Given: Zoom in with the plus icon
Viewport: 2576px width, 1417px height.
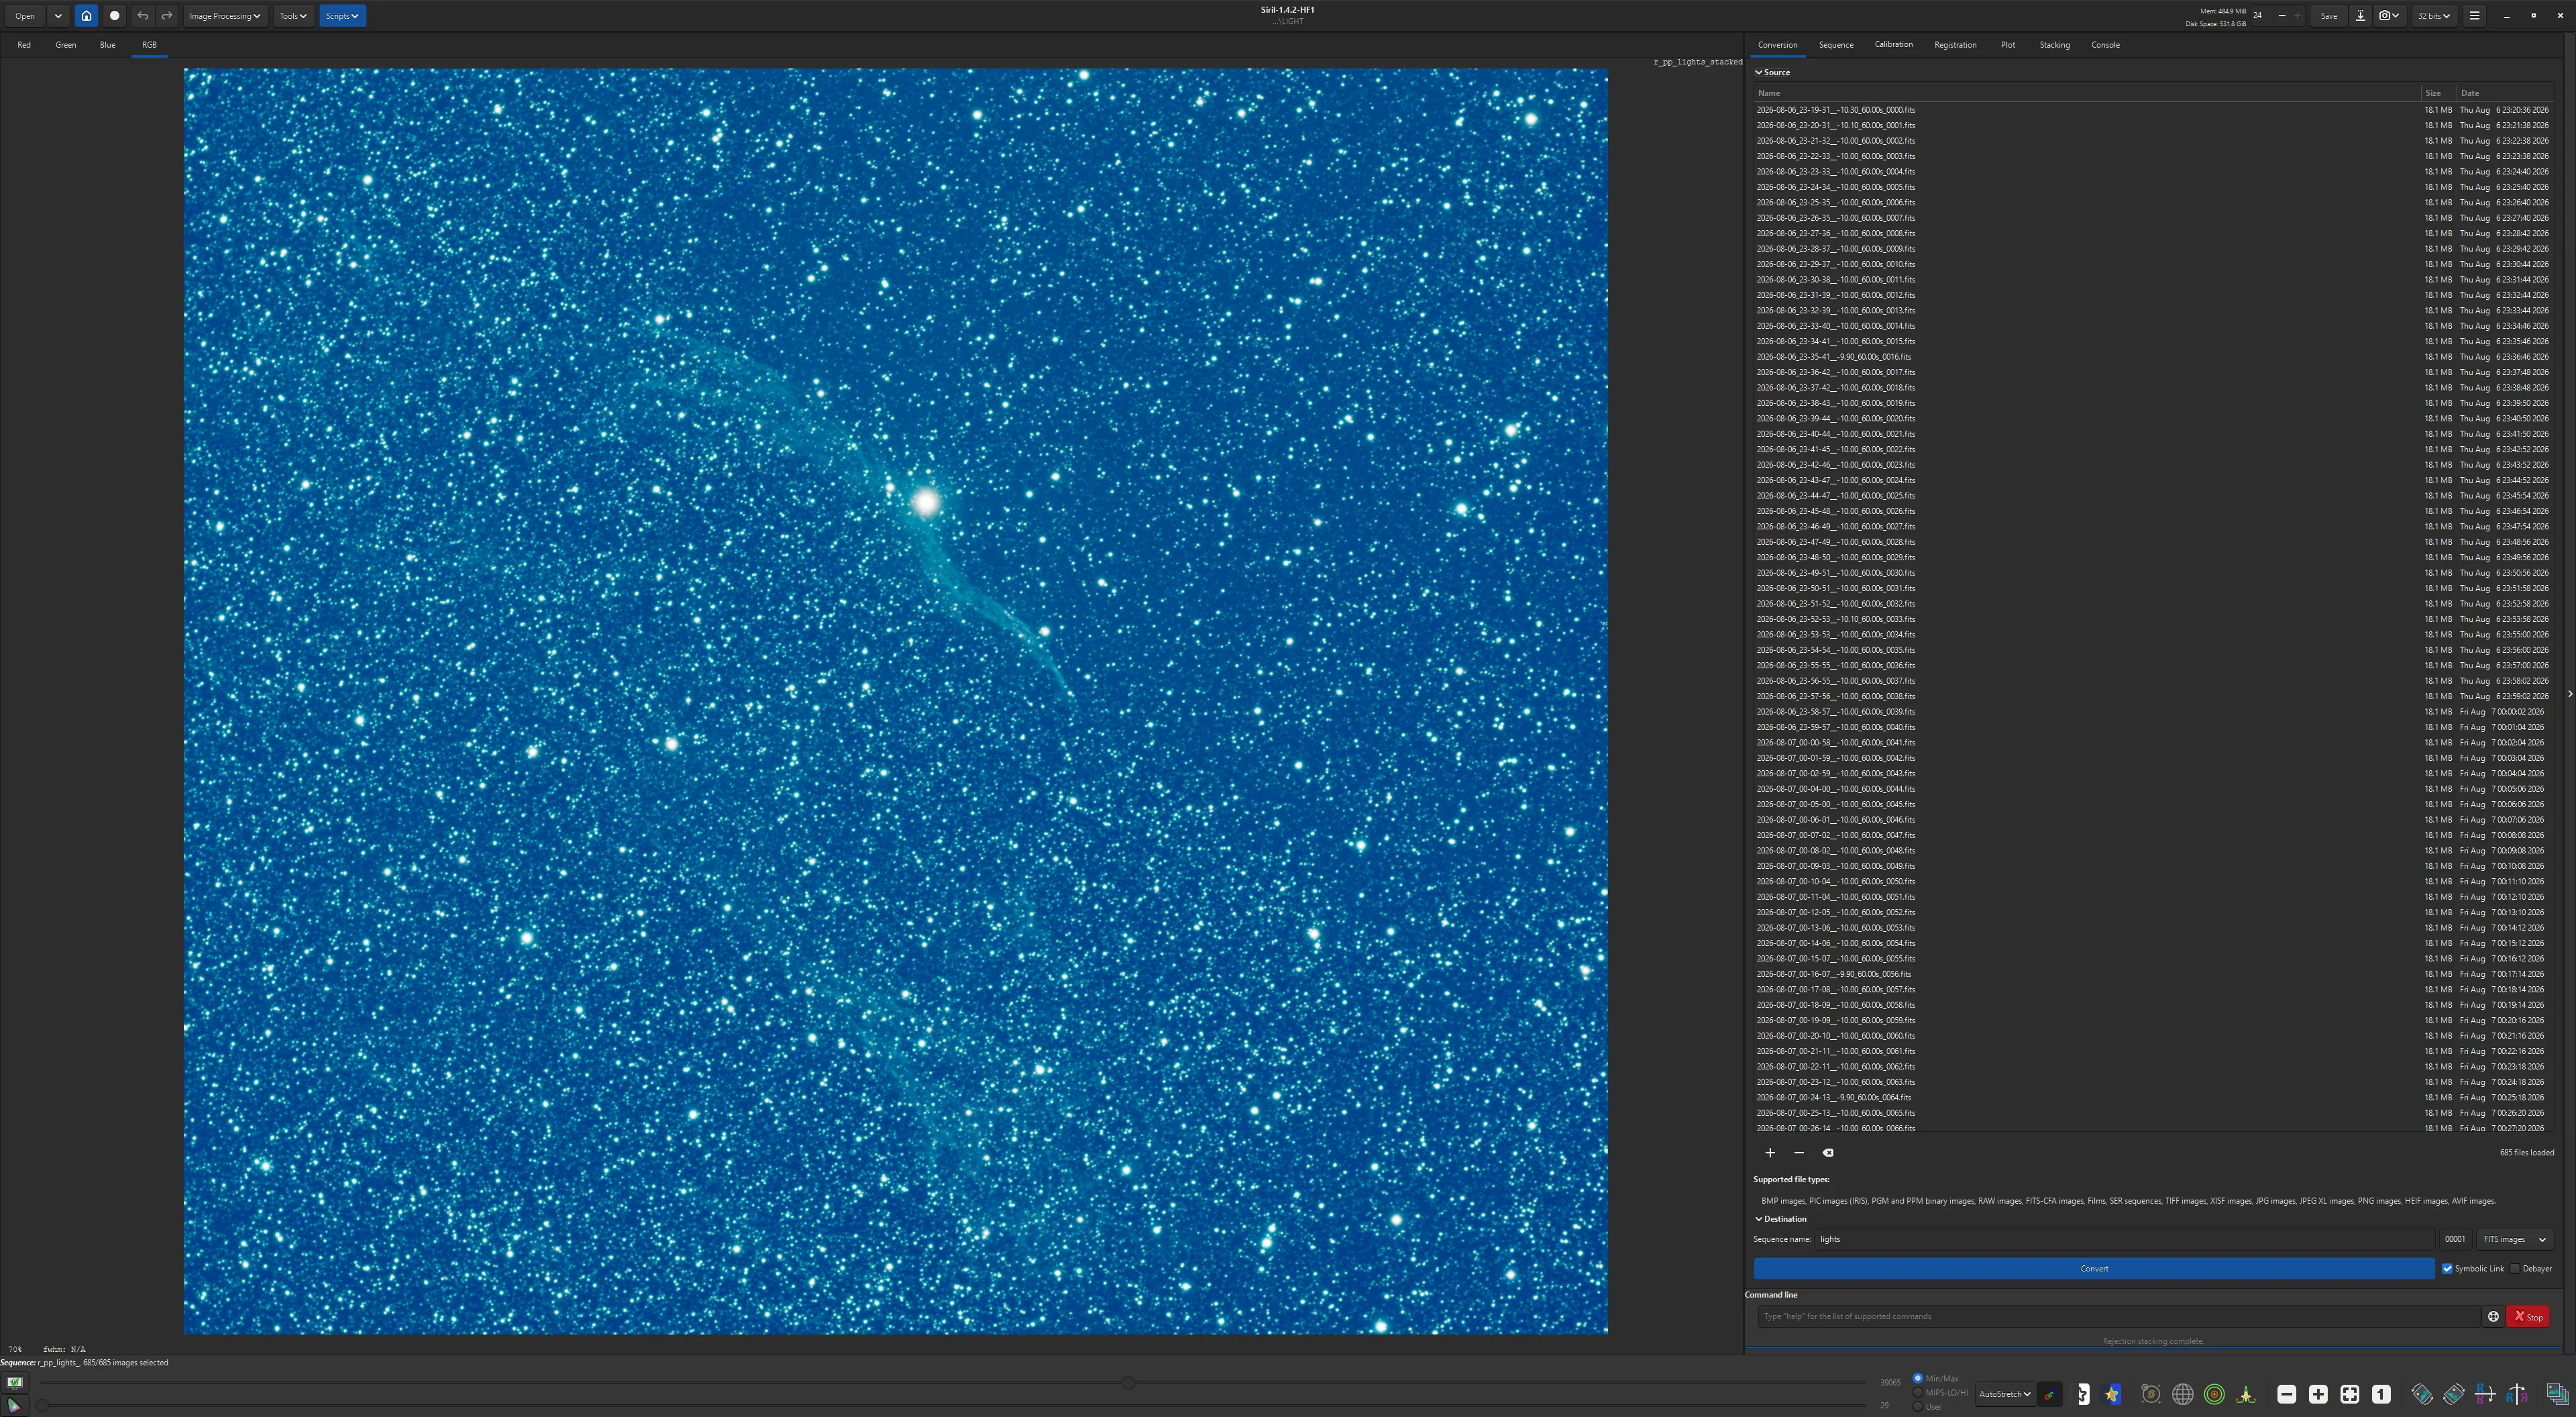Looking at the screenshot, I should point(2318,1394).
